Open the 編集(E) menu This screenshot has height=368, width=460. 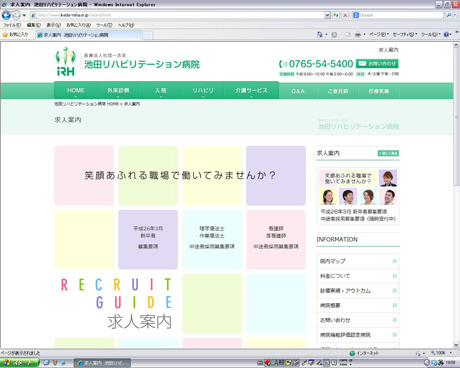(x=34, y=25)
